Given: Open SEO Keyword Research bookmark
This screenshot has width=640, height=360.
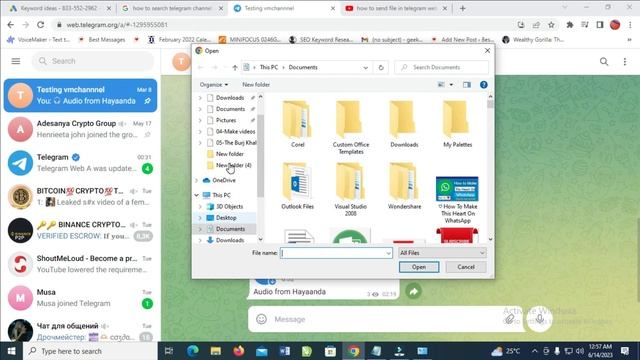Looking at the screenshot, I should pyautogui.click(x=321, y=40).
